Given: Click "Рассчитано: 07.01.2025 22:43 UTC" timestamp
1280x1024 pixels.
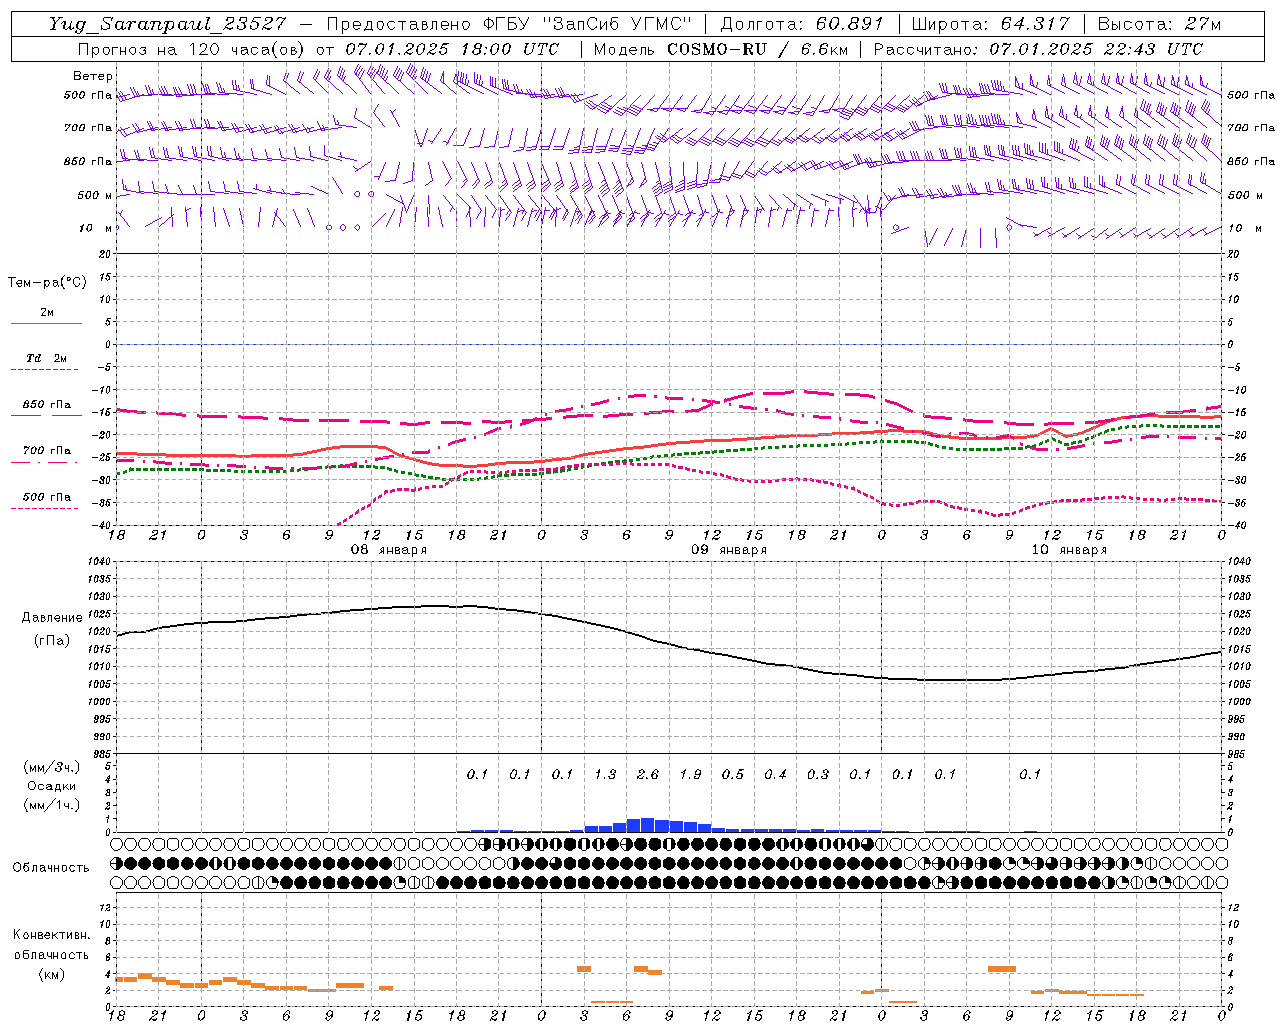Looking at the screenshot, I should tap(1038, 49).
